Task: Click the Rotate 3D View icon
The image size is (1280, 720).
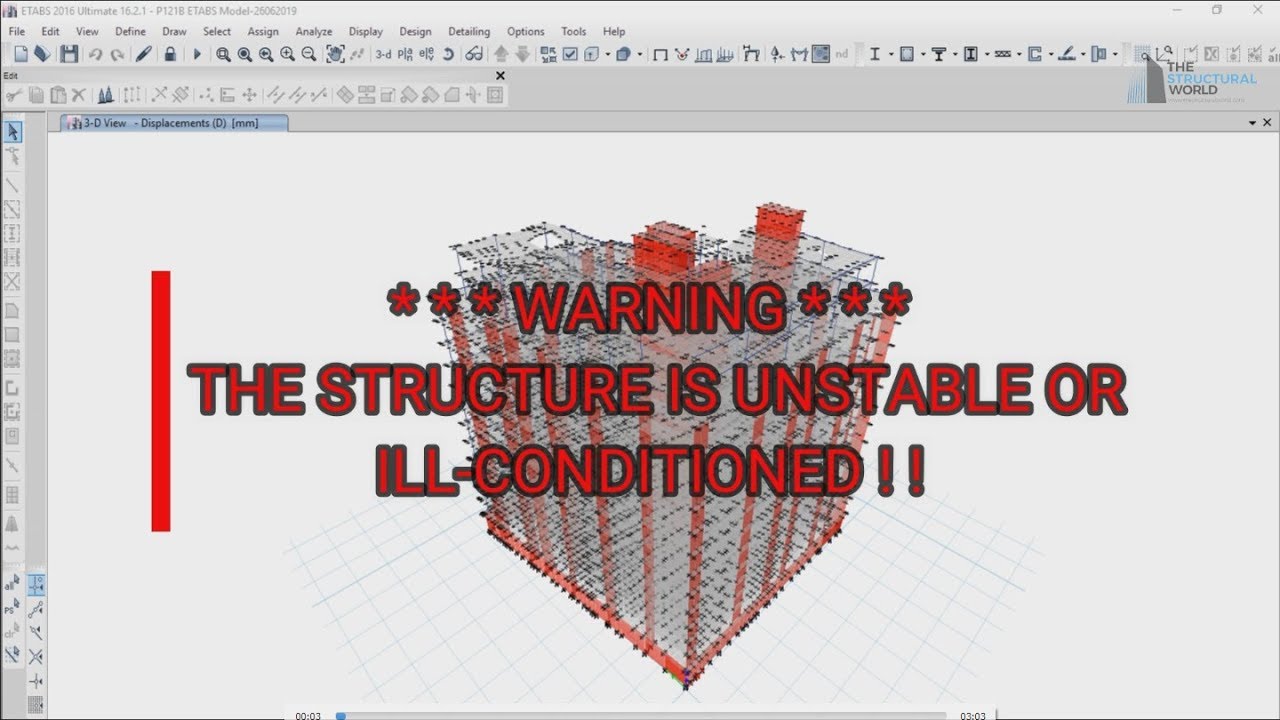Action: 448,54
